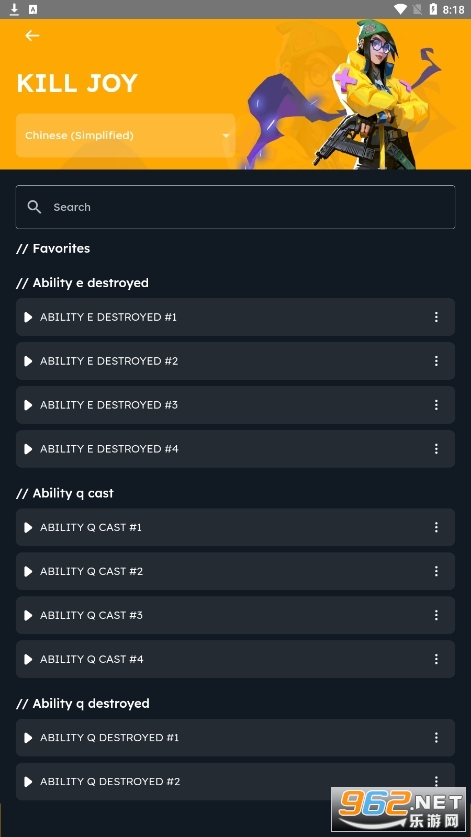
Task: Open options menu for Ability E Destroyed #2
Action: tap(436, 361)
